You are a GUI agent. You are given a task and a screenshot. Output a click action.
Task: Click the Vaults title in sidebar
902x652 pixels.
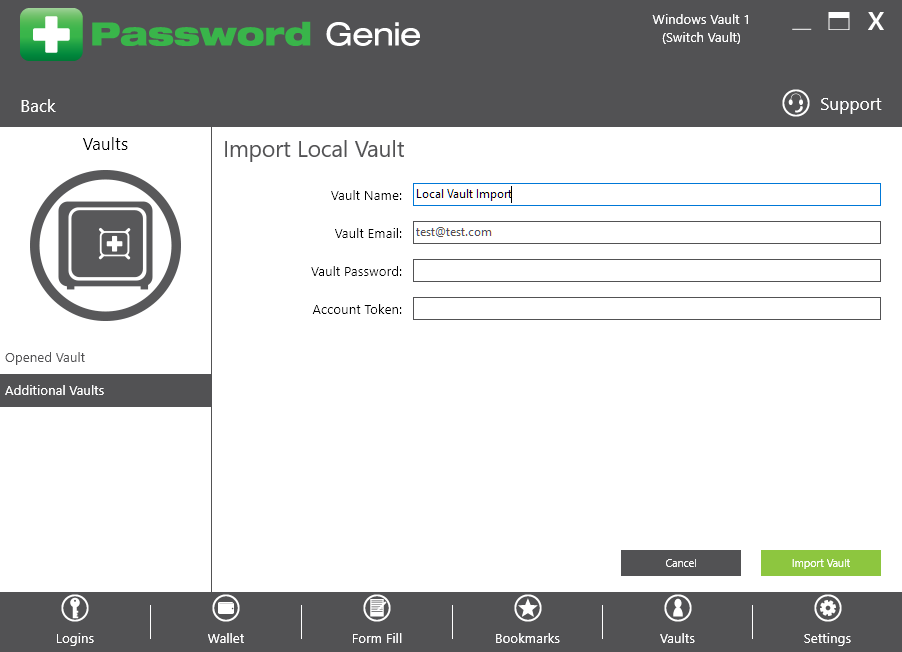(x=105, y=144)
